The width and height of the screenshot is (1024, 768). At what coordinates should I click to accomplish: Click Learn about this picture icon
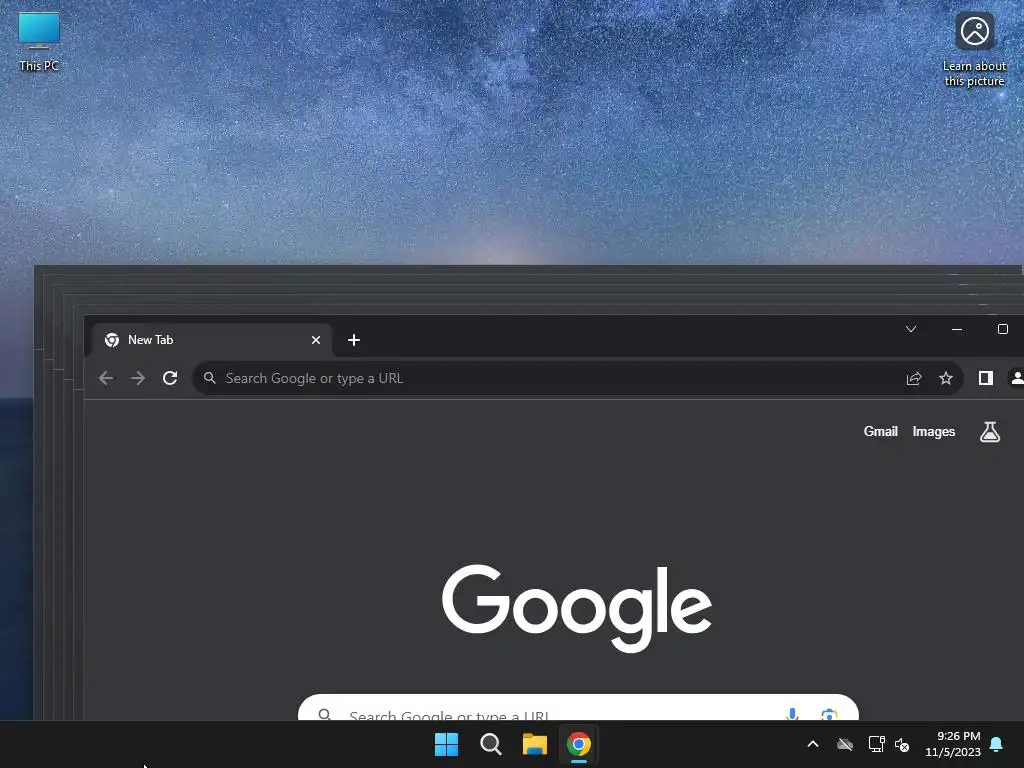[974, 49]
